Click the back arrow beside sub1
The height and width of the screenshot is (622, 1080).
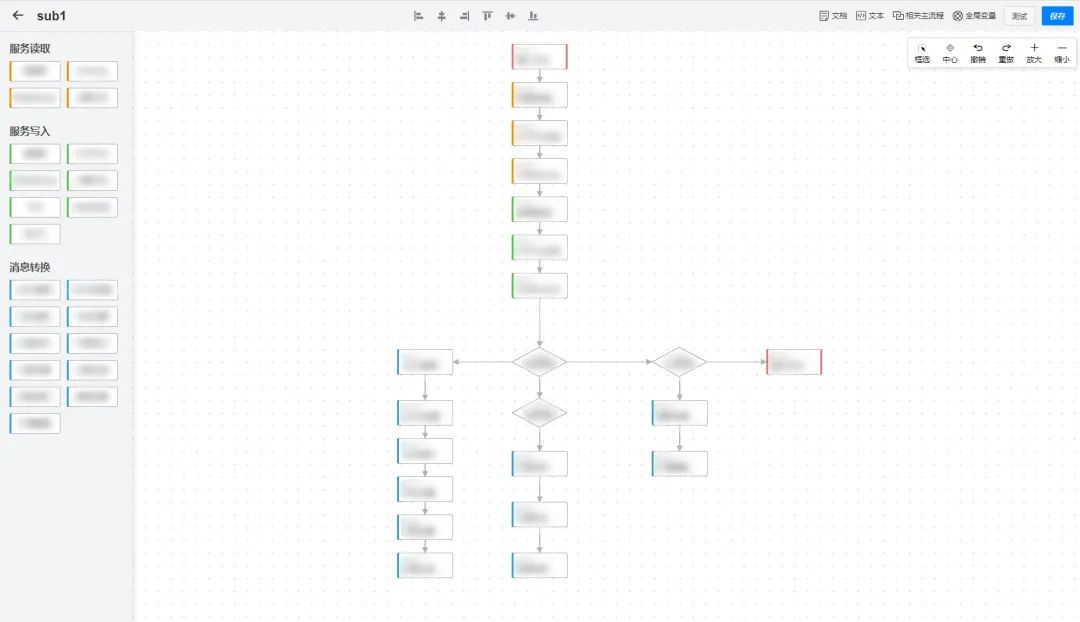click(x=18, y=16)
